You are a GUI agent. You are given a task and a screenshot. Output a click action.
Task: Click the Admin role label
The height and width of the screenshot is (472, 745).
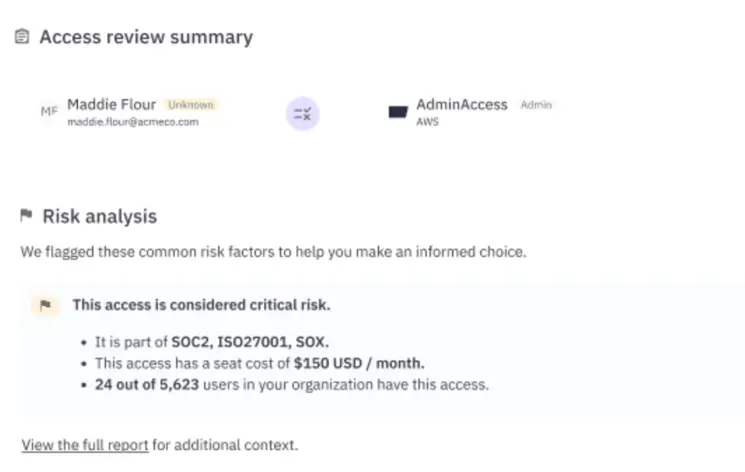tap(536, 105)
